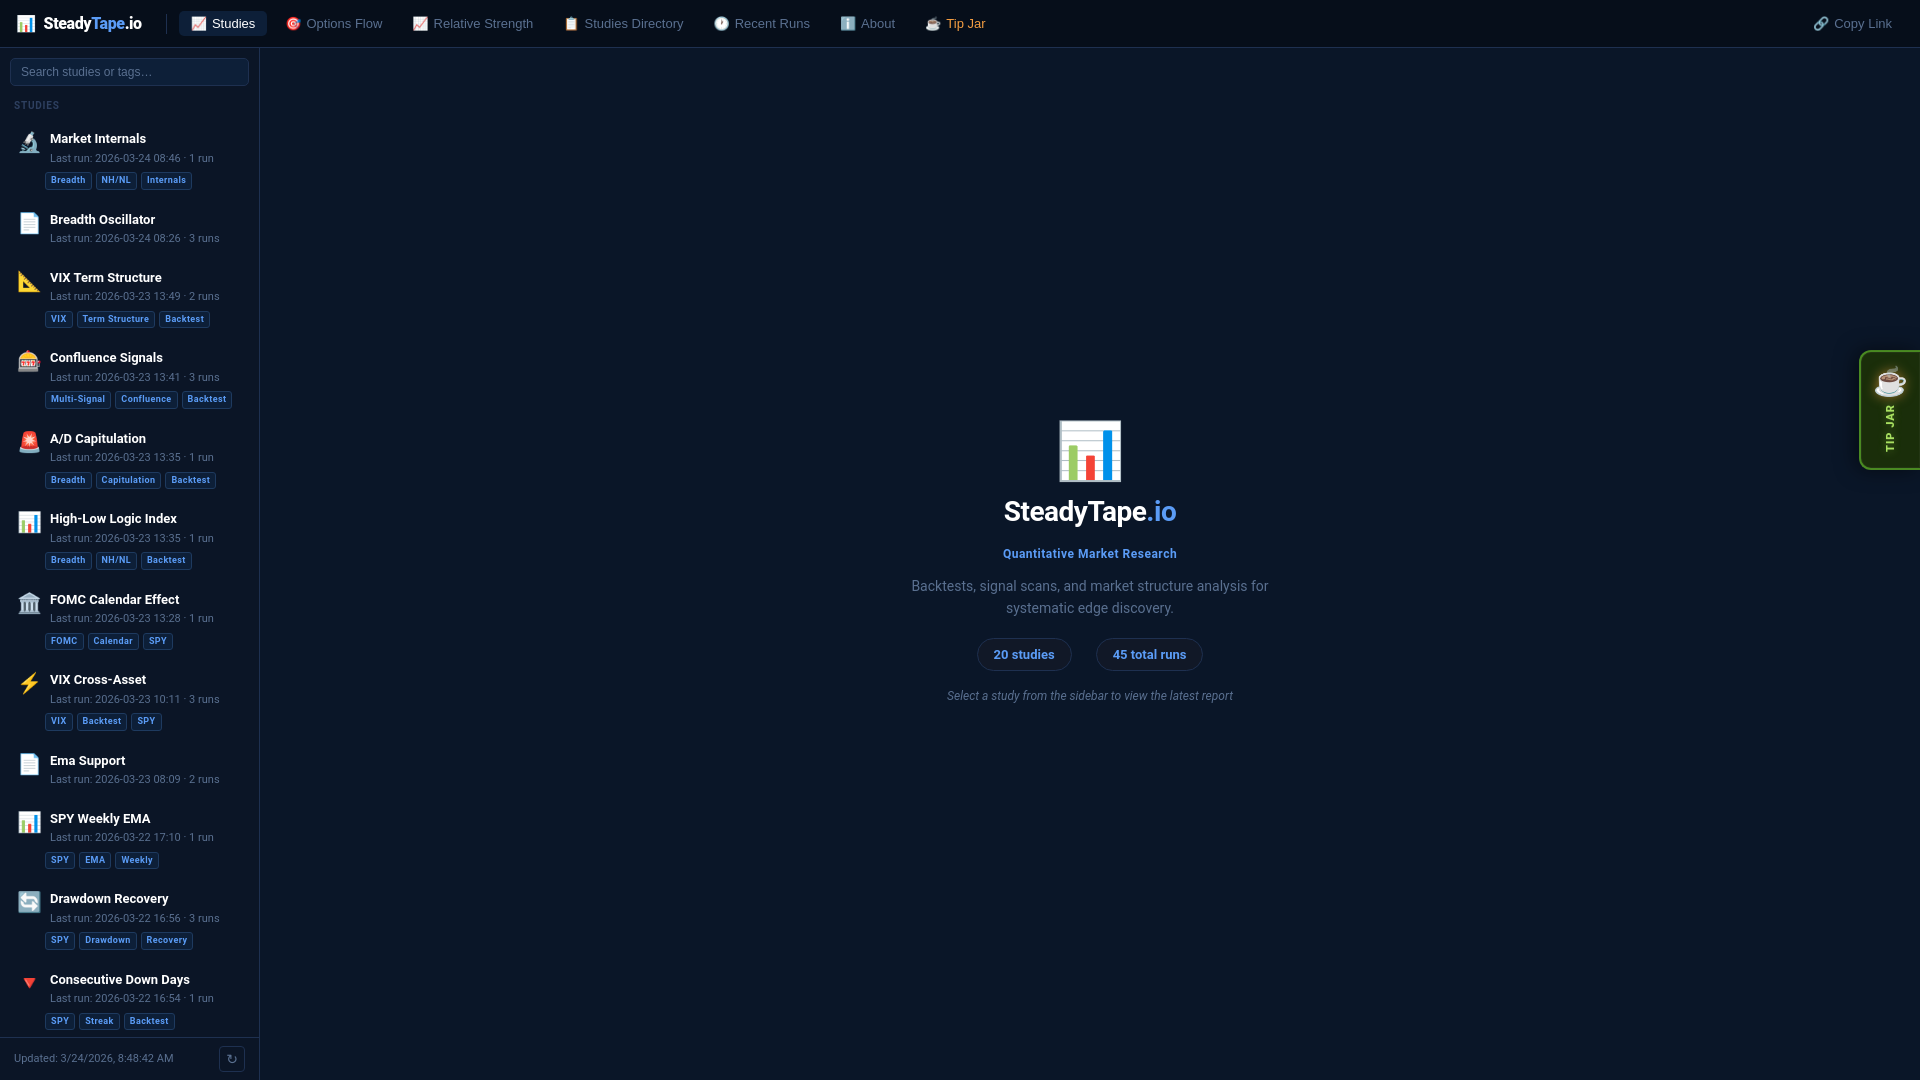
Task: Select the FOMC Calendar Effect study title
Action: click(x=115, y=600)
